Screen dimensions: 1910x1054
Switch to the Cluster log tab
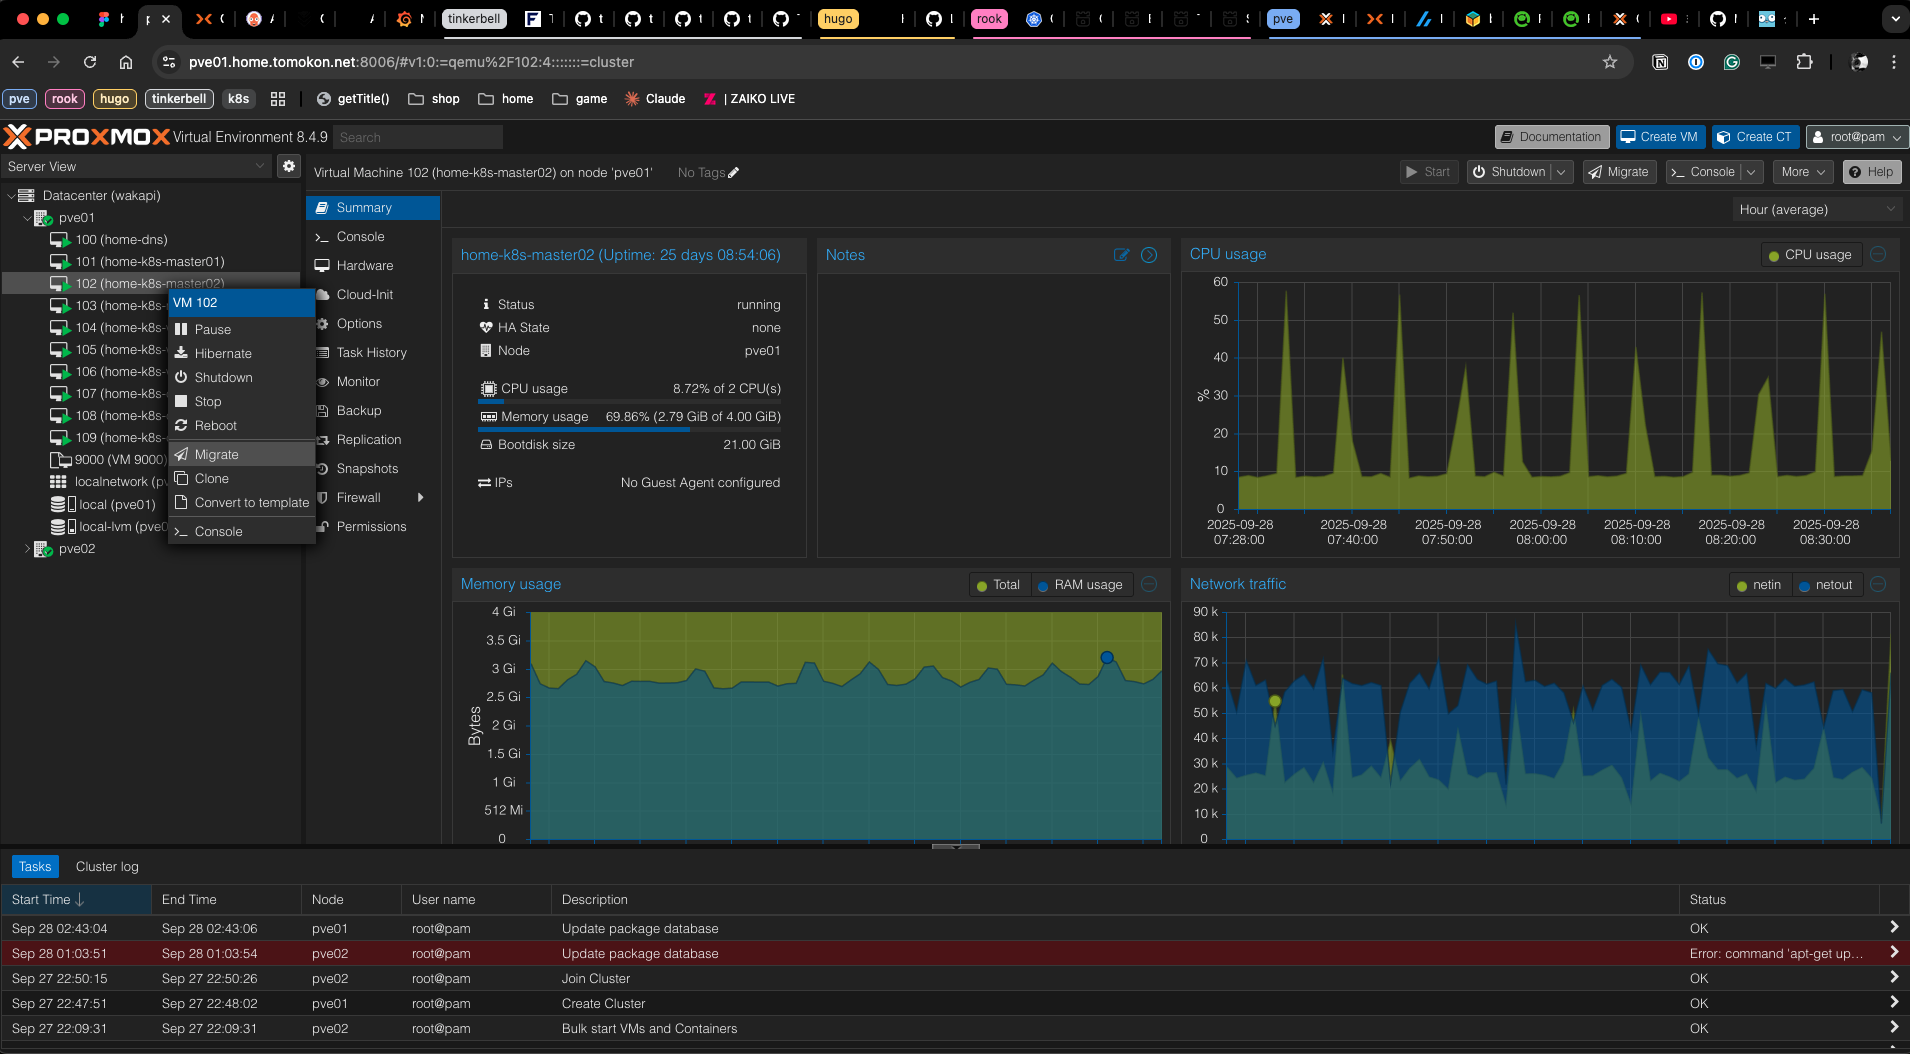point(107,867)
